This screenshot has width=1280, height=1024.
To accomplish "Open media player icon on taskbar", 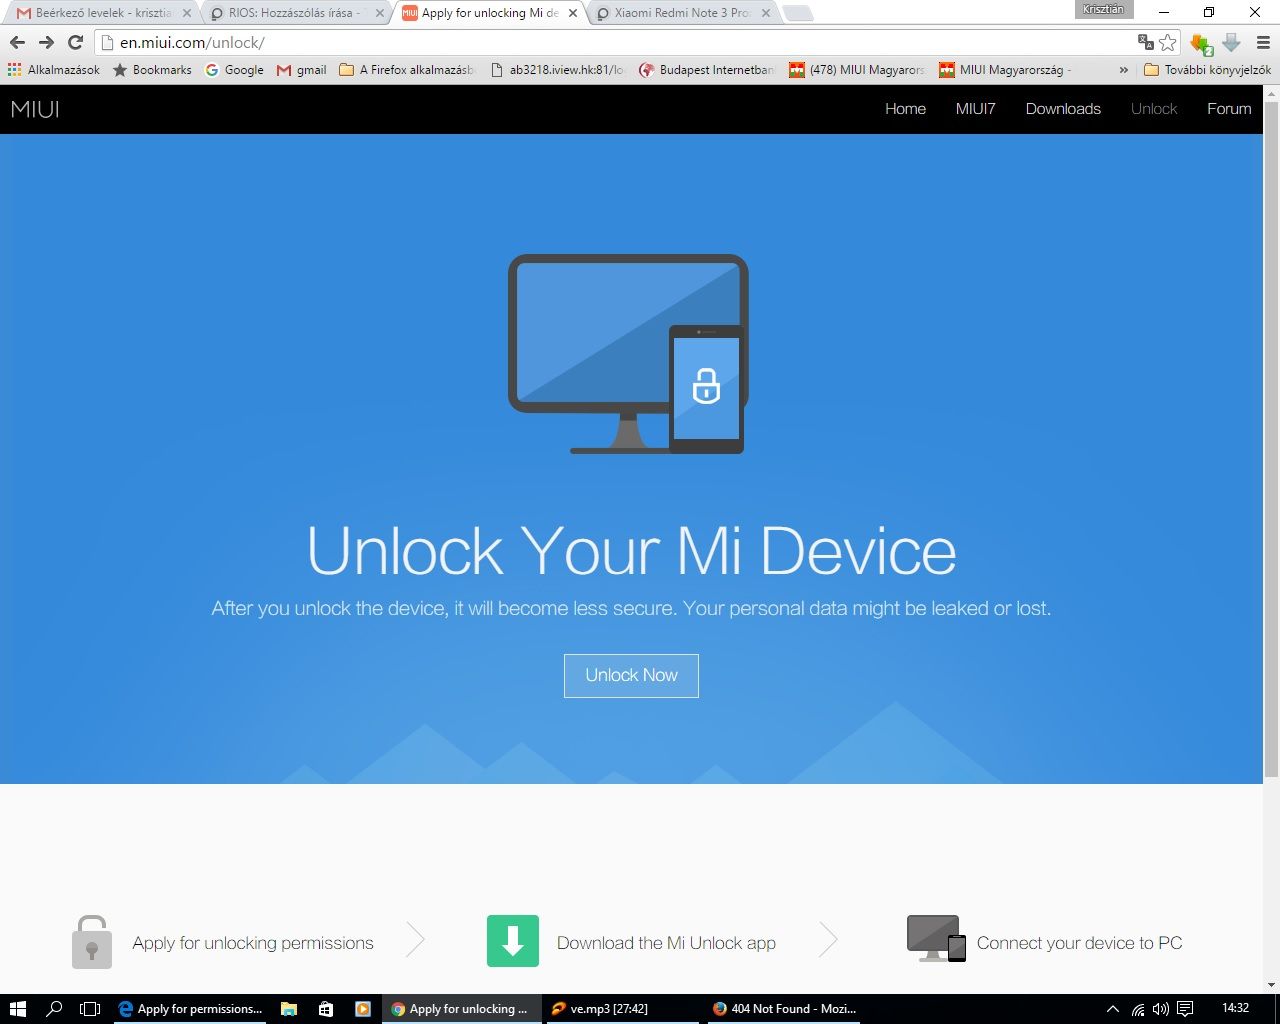I will 363,1009.
